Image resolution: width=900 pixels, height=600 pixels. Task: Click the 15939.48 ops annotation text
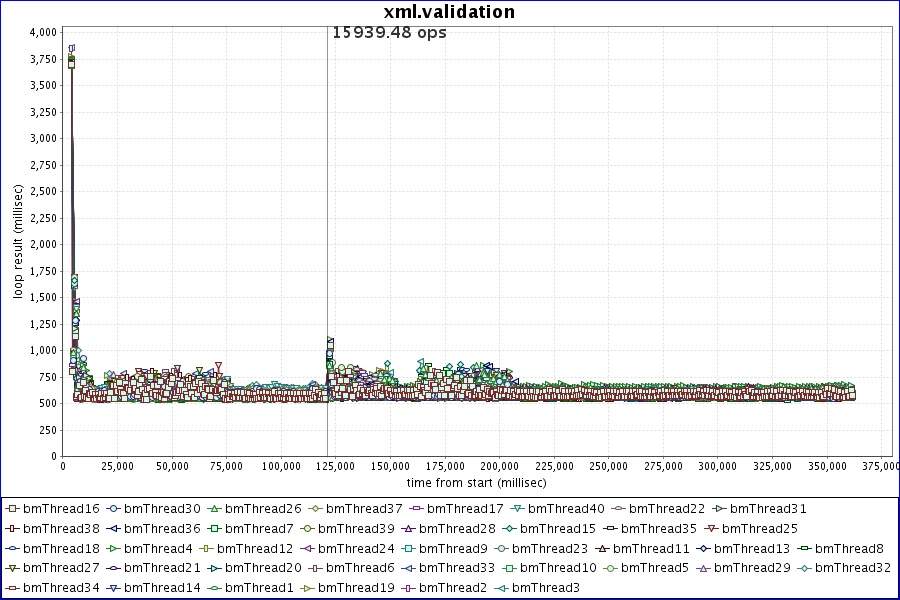point(389,32)
